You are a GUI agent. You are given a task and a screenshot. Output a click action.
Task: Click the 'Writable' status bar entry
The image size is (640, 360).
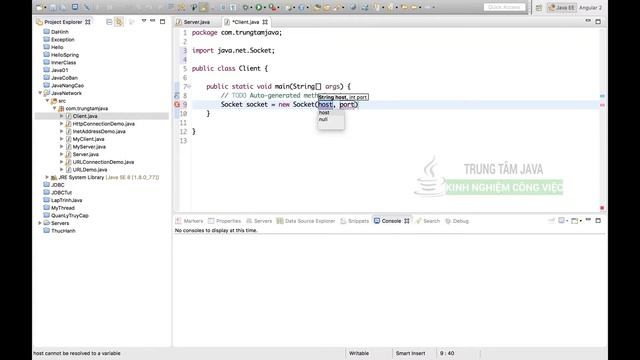[359, 353]
